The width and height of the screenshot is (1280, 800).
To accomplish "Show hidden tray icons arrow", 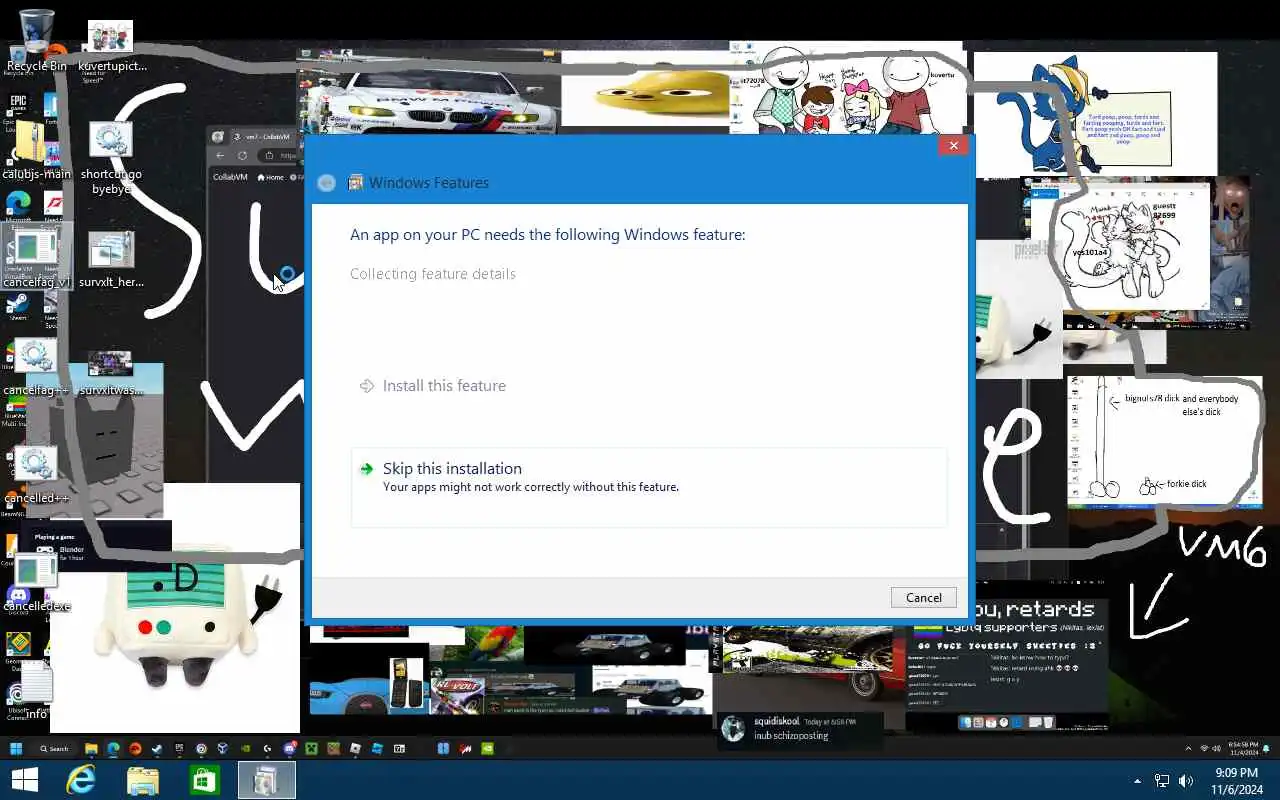I will coord(1137,781).
